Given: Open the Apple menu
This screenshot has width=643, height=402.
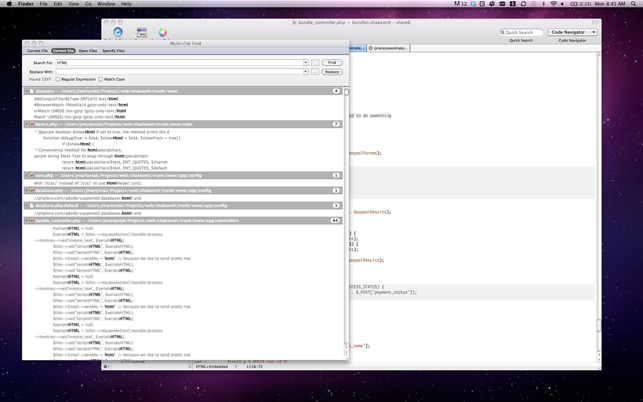Looking at the screenshot, I should 9,4.
